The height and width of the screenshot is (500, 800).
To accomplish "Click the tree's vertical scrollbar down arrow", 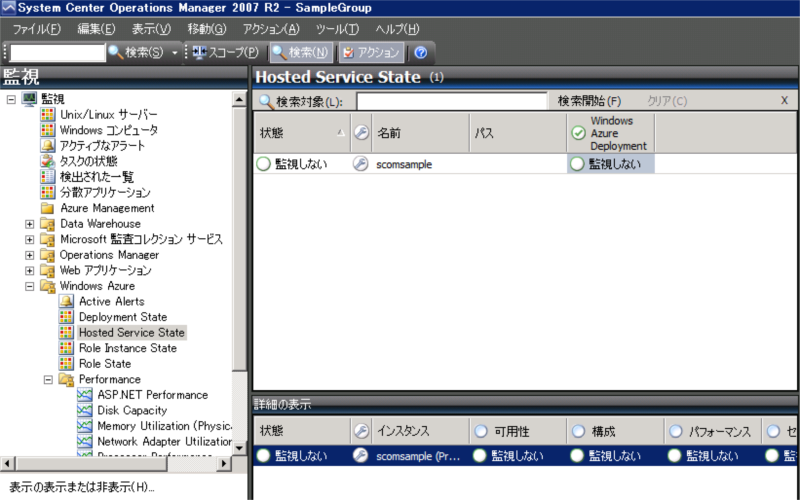I will point(239,448).
